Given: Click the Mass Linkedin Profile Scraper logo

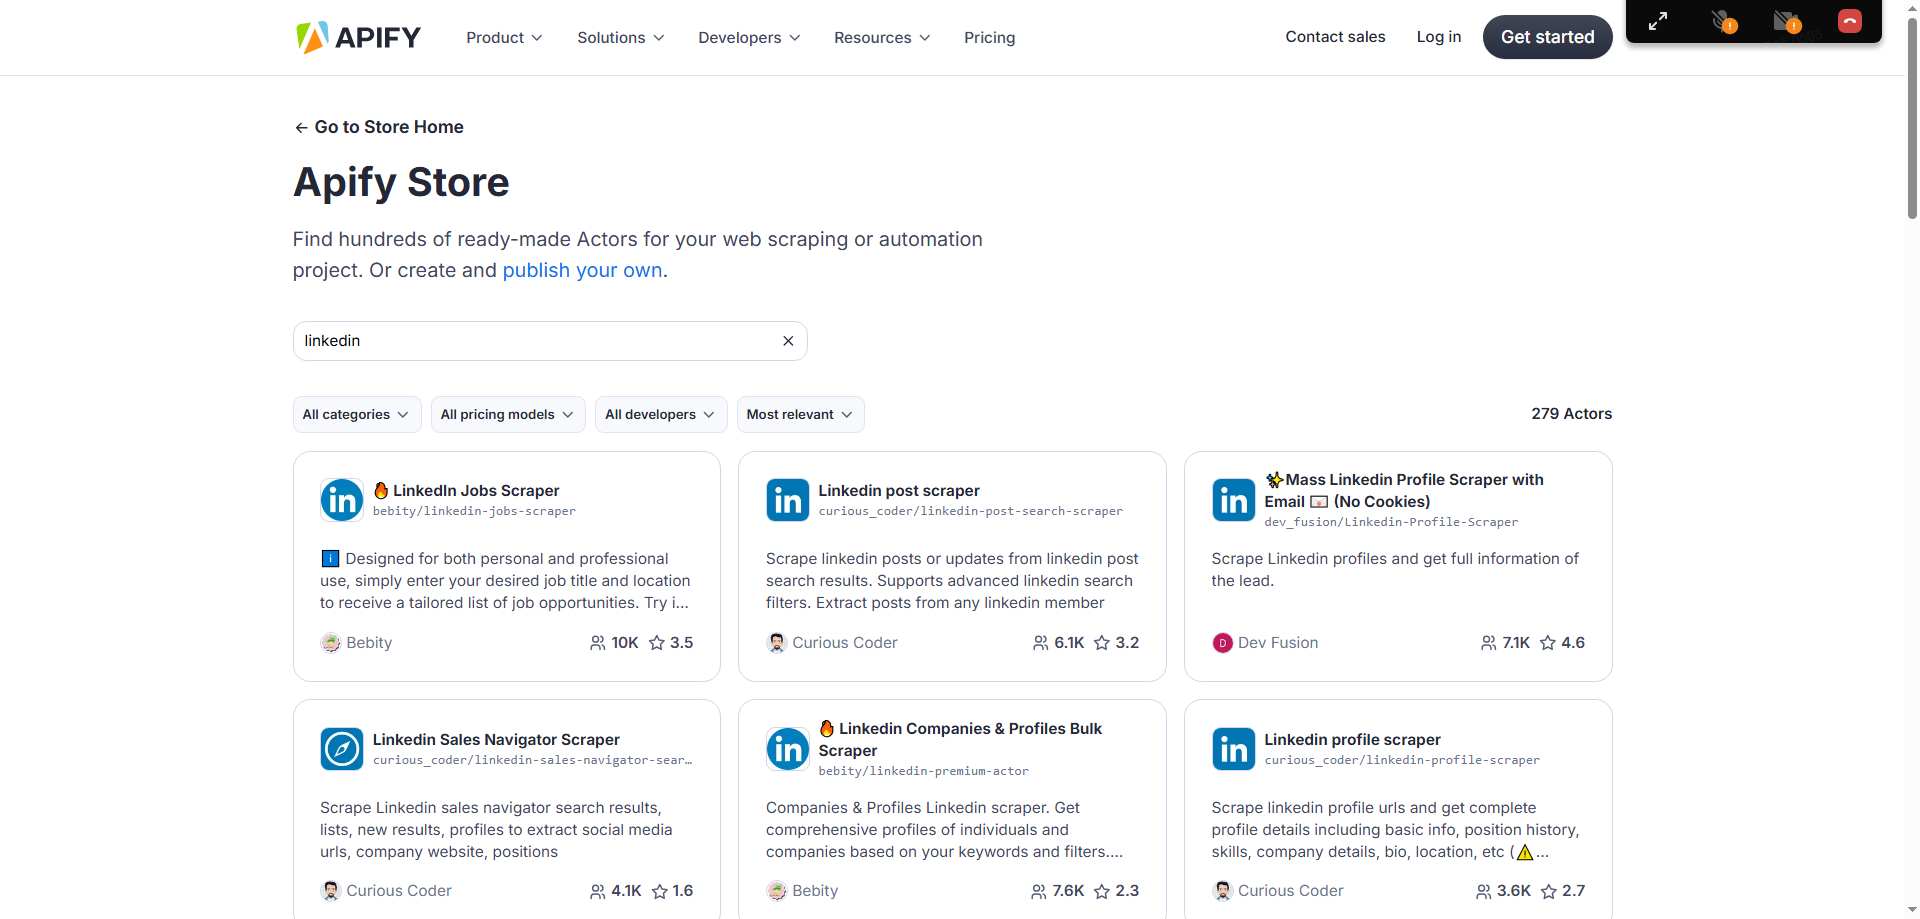Looking at the screenshot, I should click(x=1233, y=500).
